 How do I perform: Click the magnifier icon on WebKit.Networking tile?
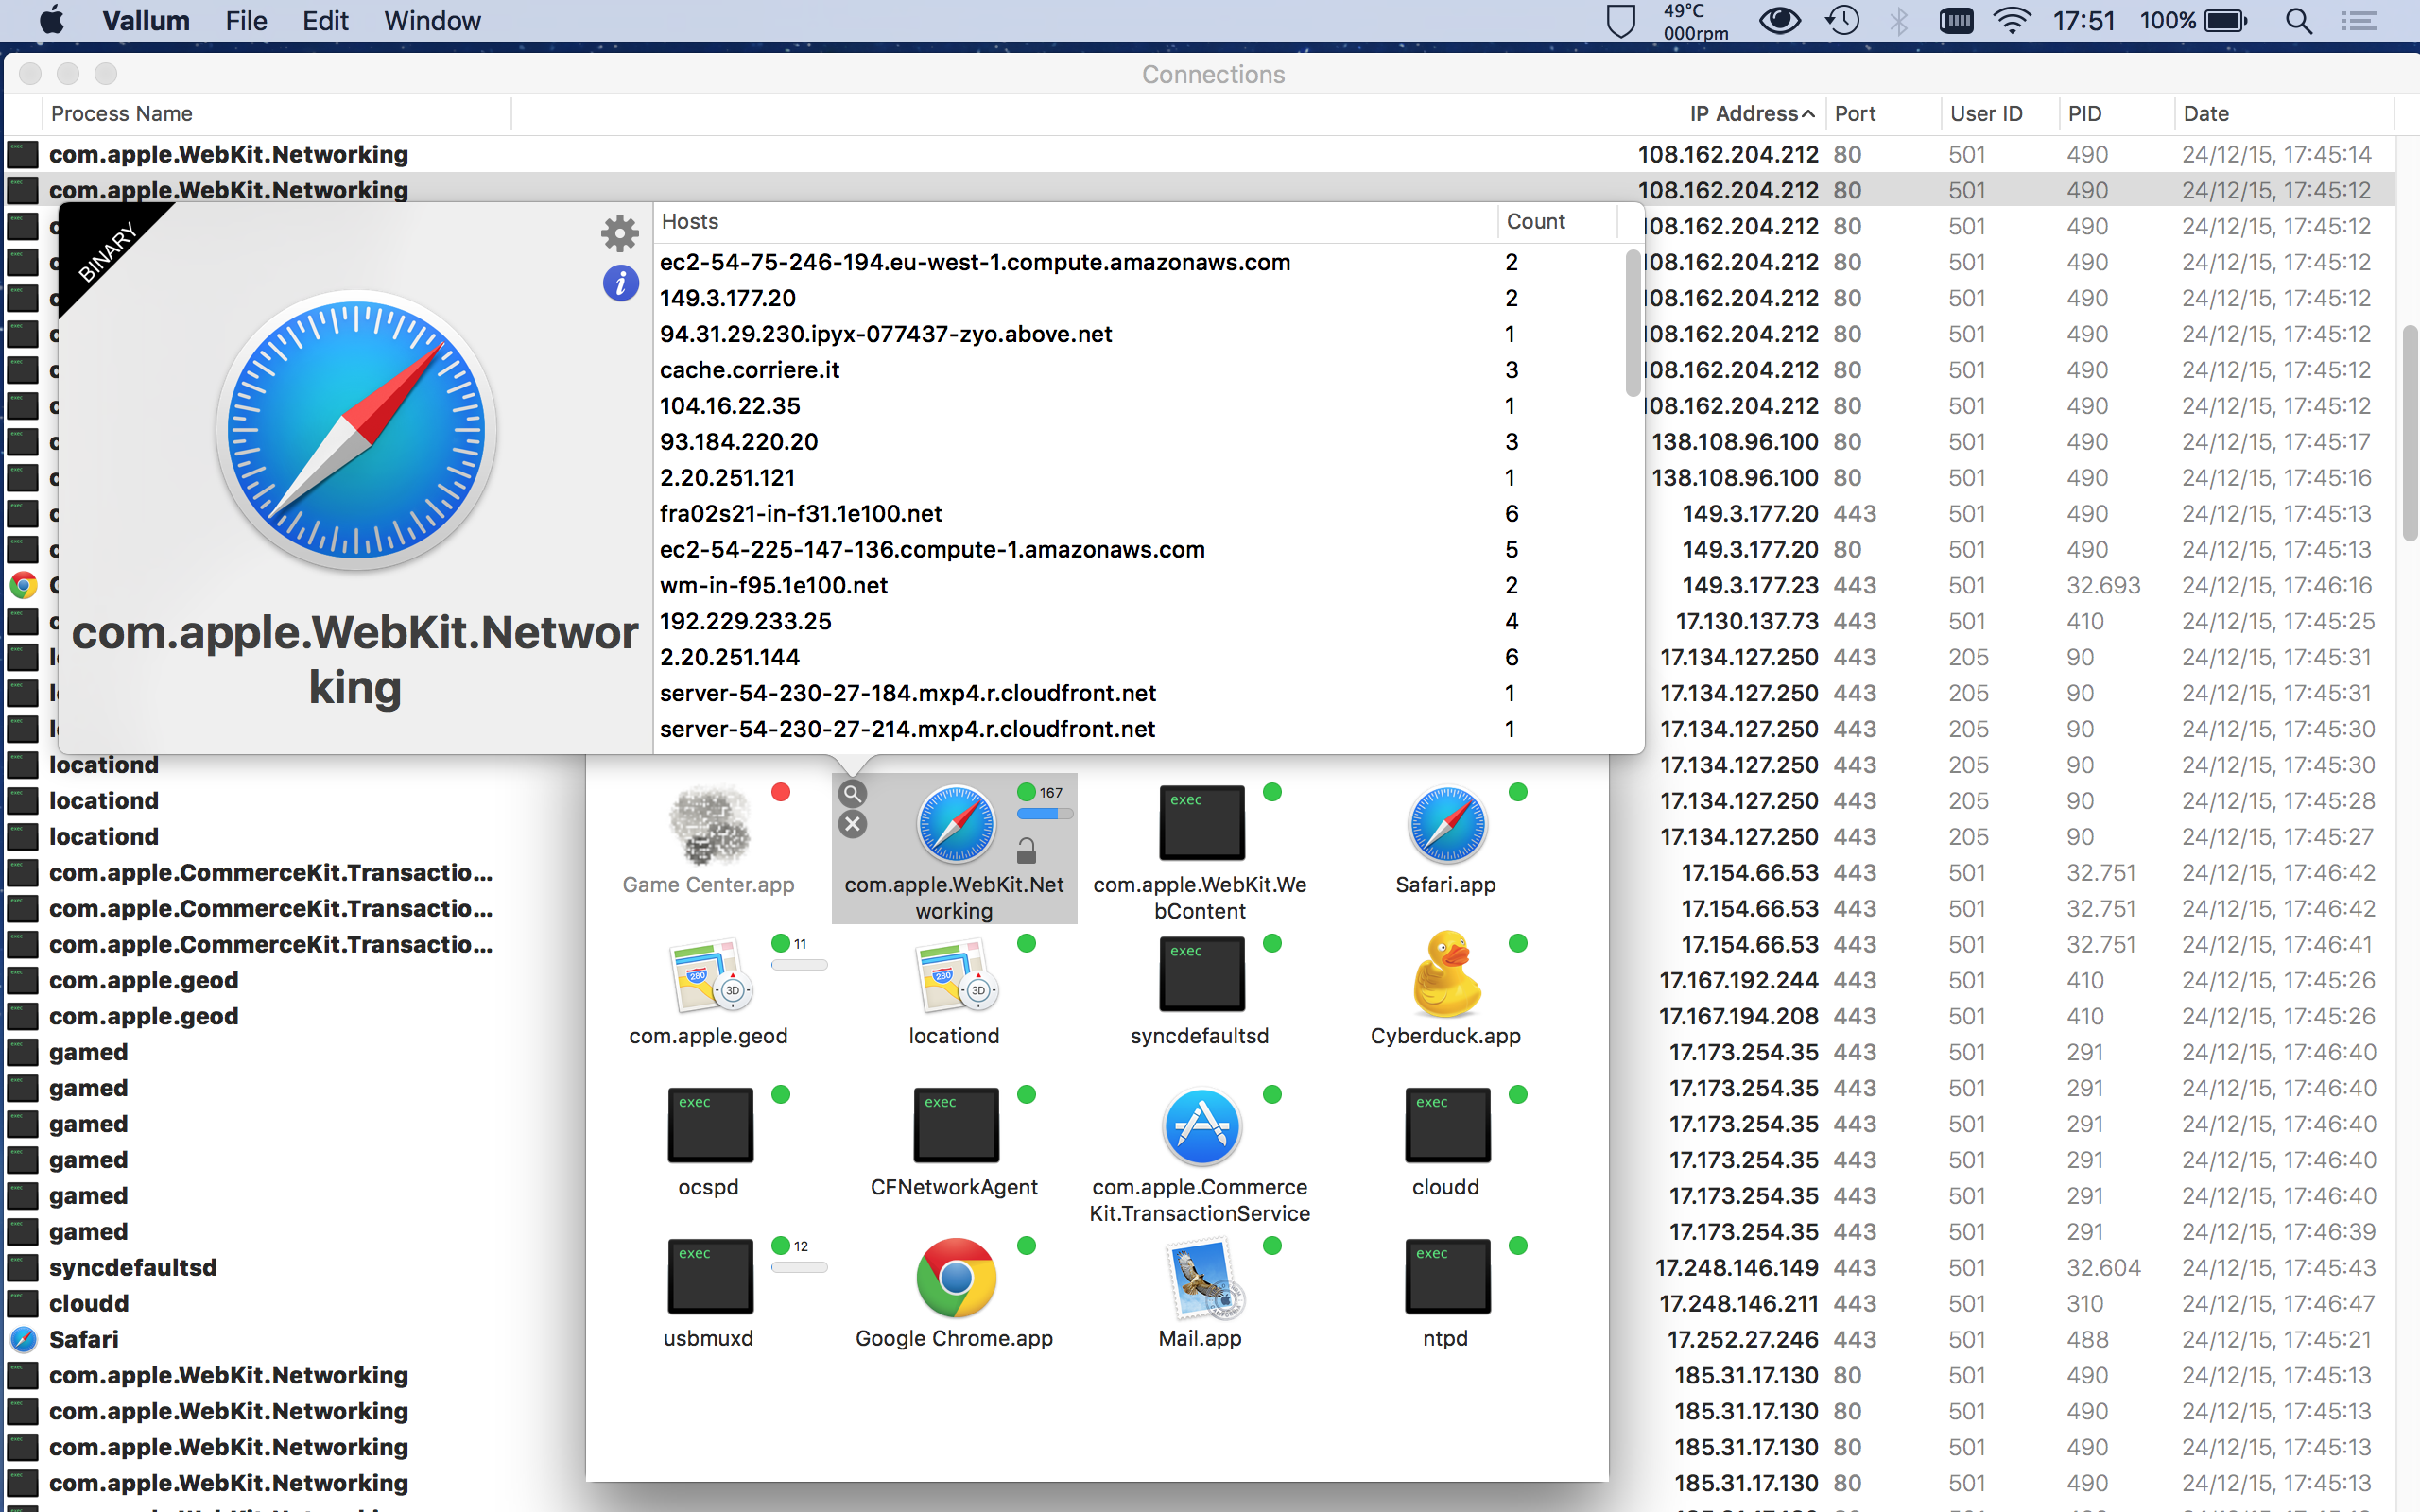coord(852,794)
